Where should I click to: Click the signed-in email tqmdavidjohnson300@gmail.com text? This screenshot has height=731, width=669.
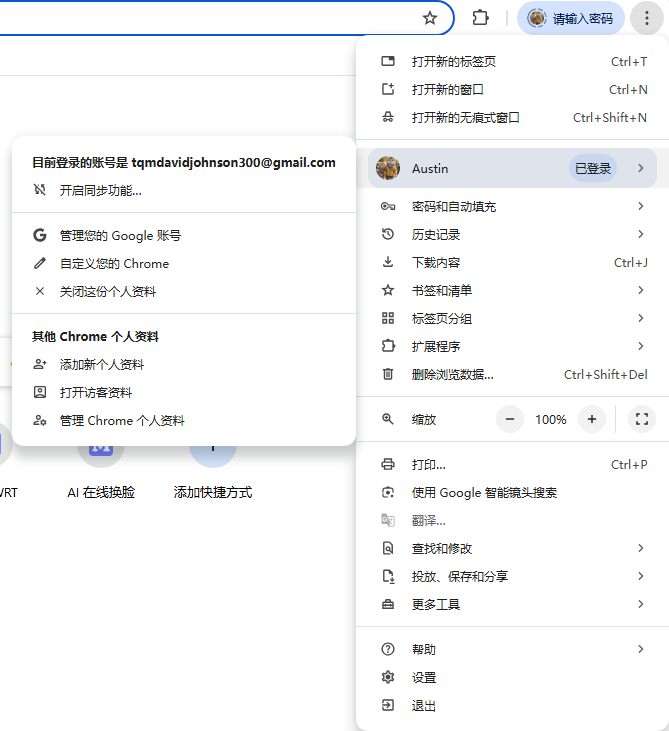pos(234,162)
